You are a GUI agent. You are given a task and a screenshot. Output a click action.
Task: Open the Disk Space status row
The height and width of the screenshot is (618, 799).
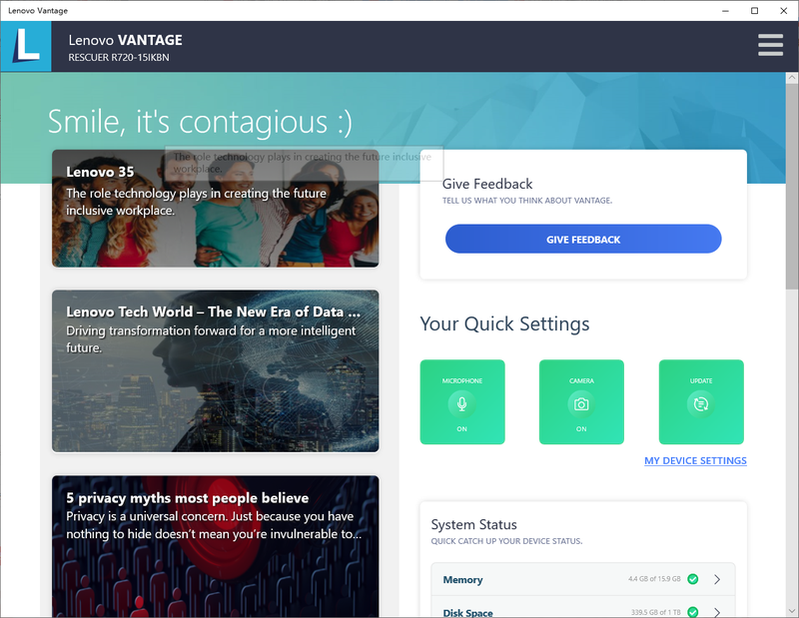(x=583, y=607)
